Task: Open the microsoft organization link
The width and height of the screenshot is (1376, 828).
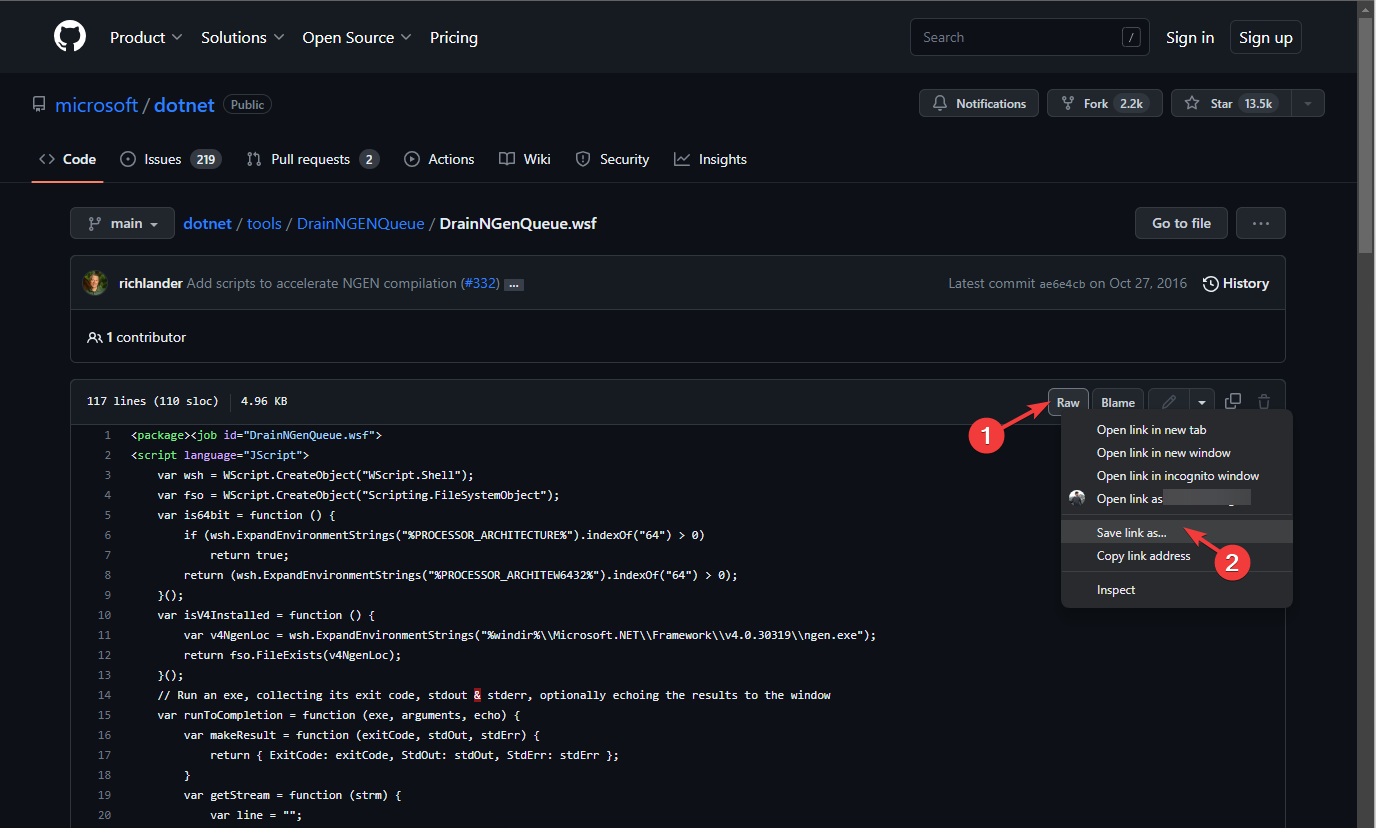Action: click(97, 105)
